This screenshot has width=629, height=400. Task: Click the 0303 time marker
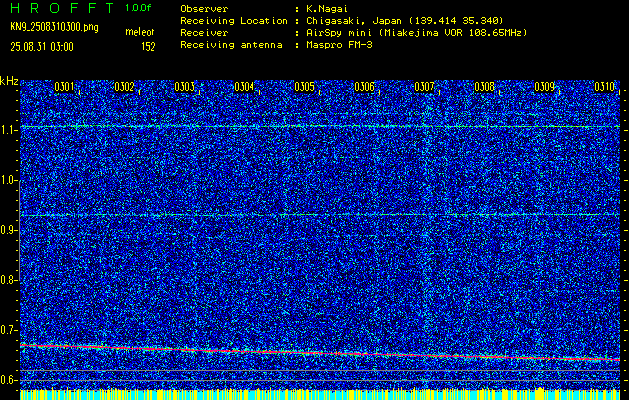tap(185, 87)
